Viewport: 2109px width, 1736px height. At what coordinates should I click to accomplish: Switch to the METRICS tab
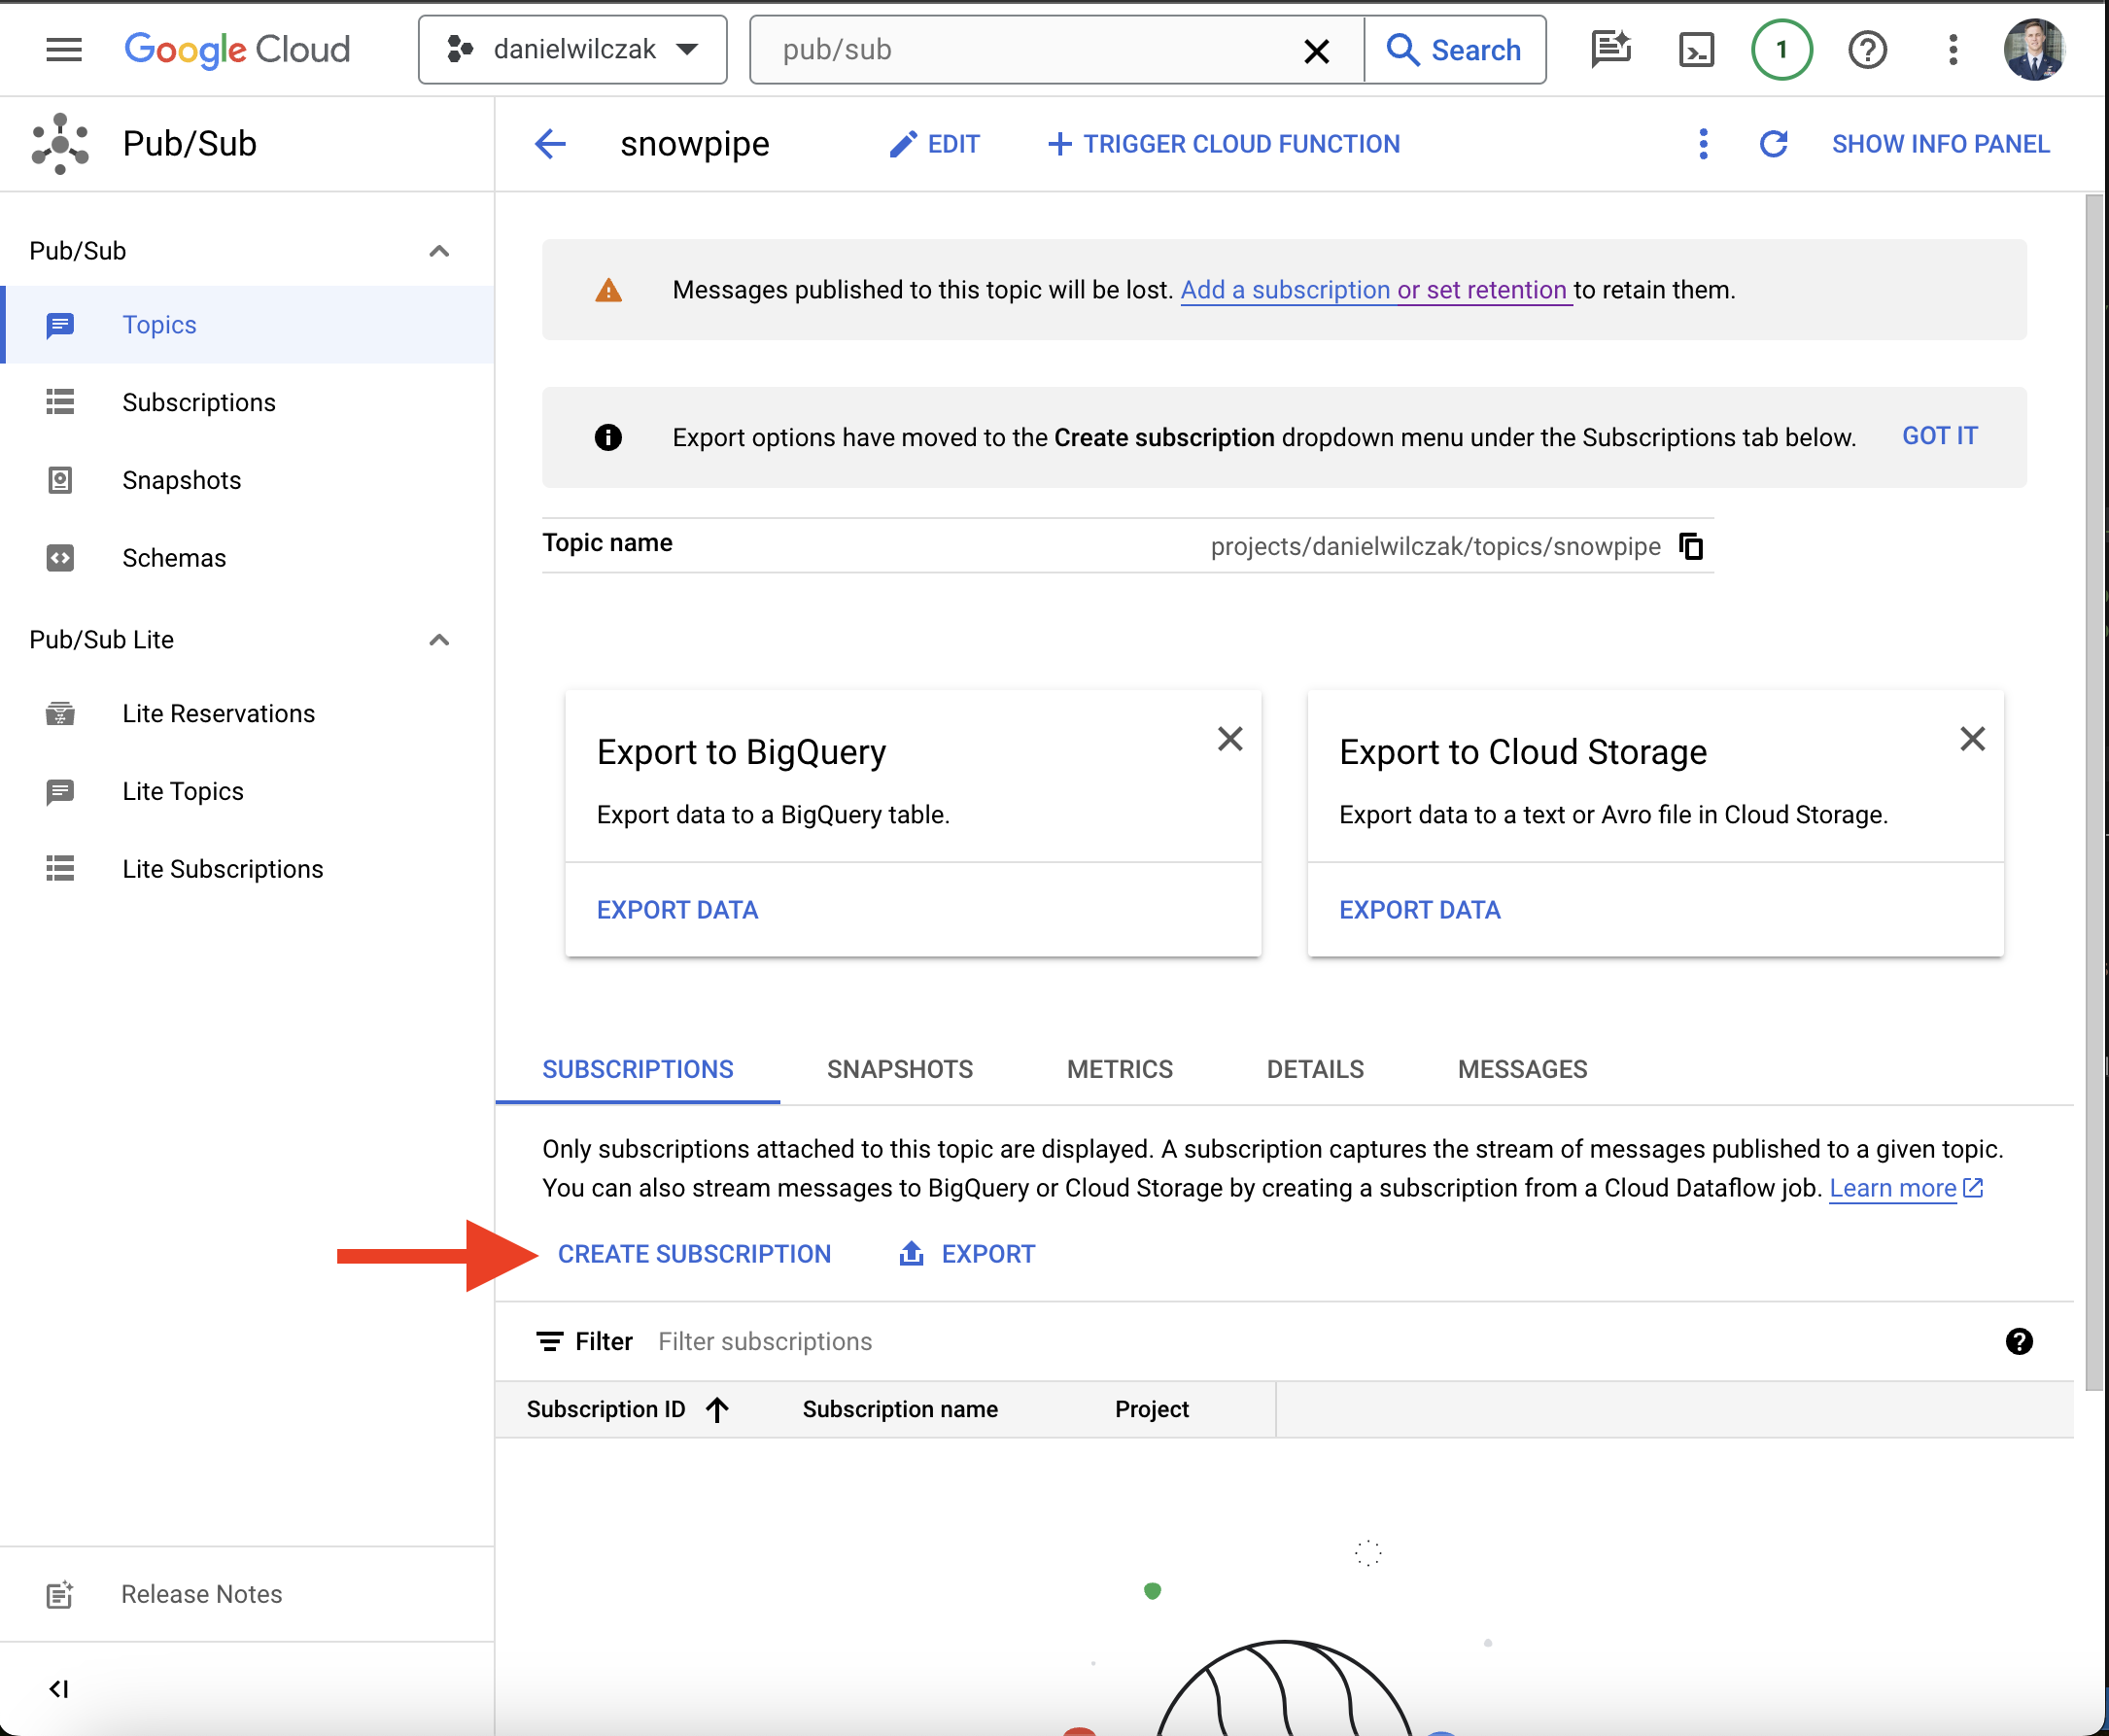(x=1119, y=1069)
